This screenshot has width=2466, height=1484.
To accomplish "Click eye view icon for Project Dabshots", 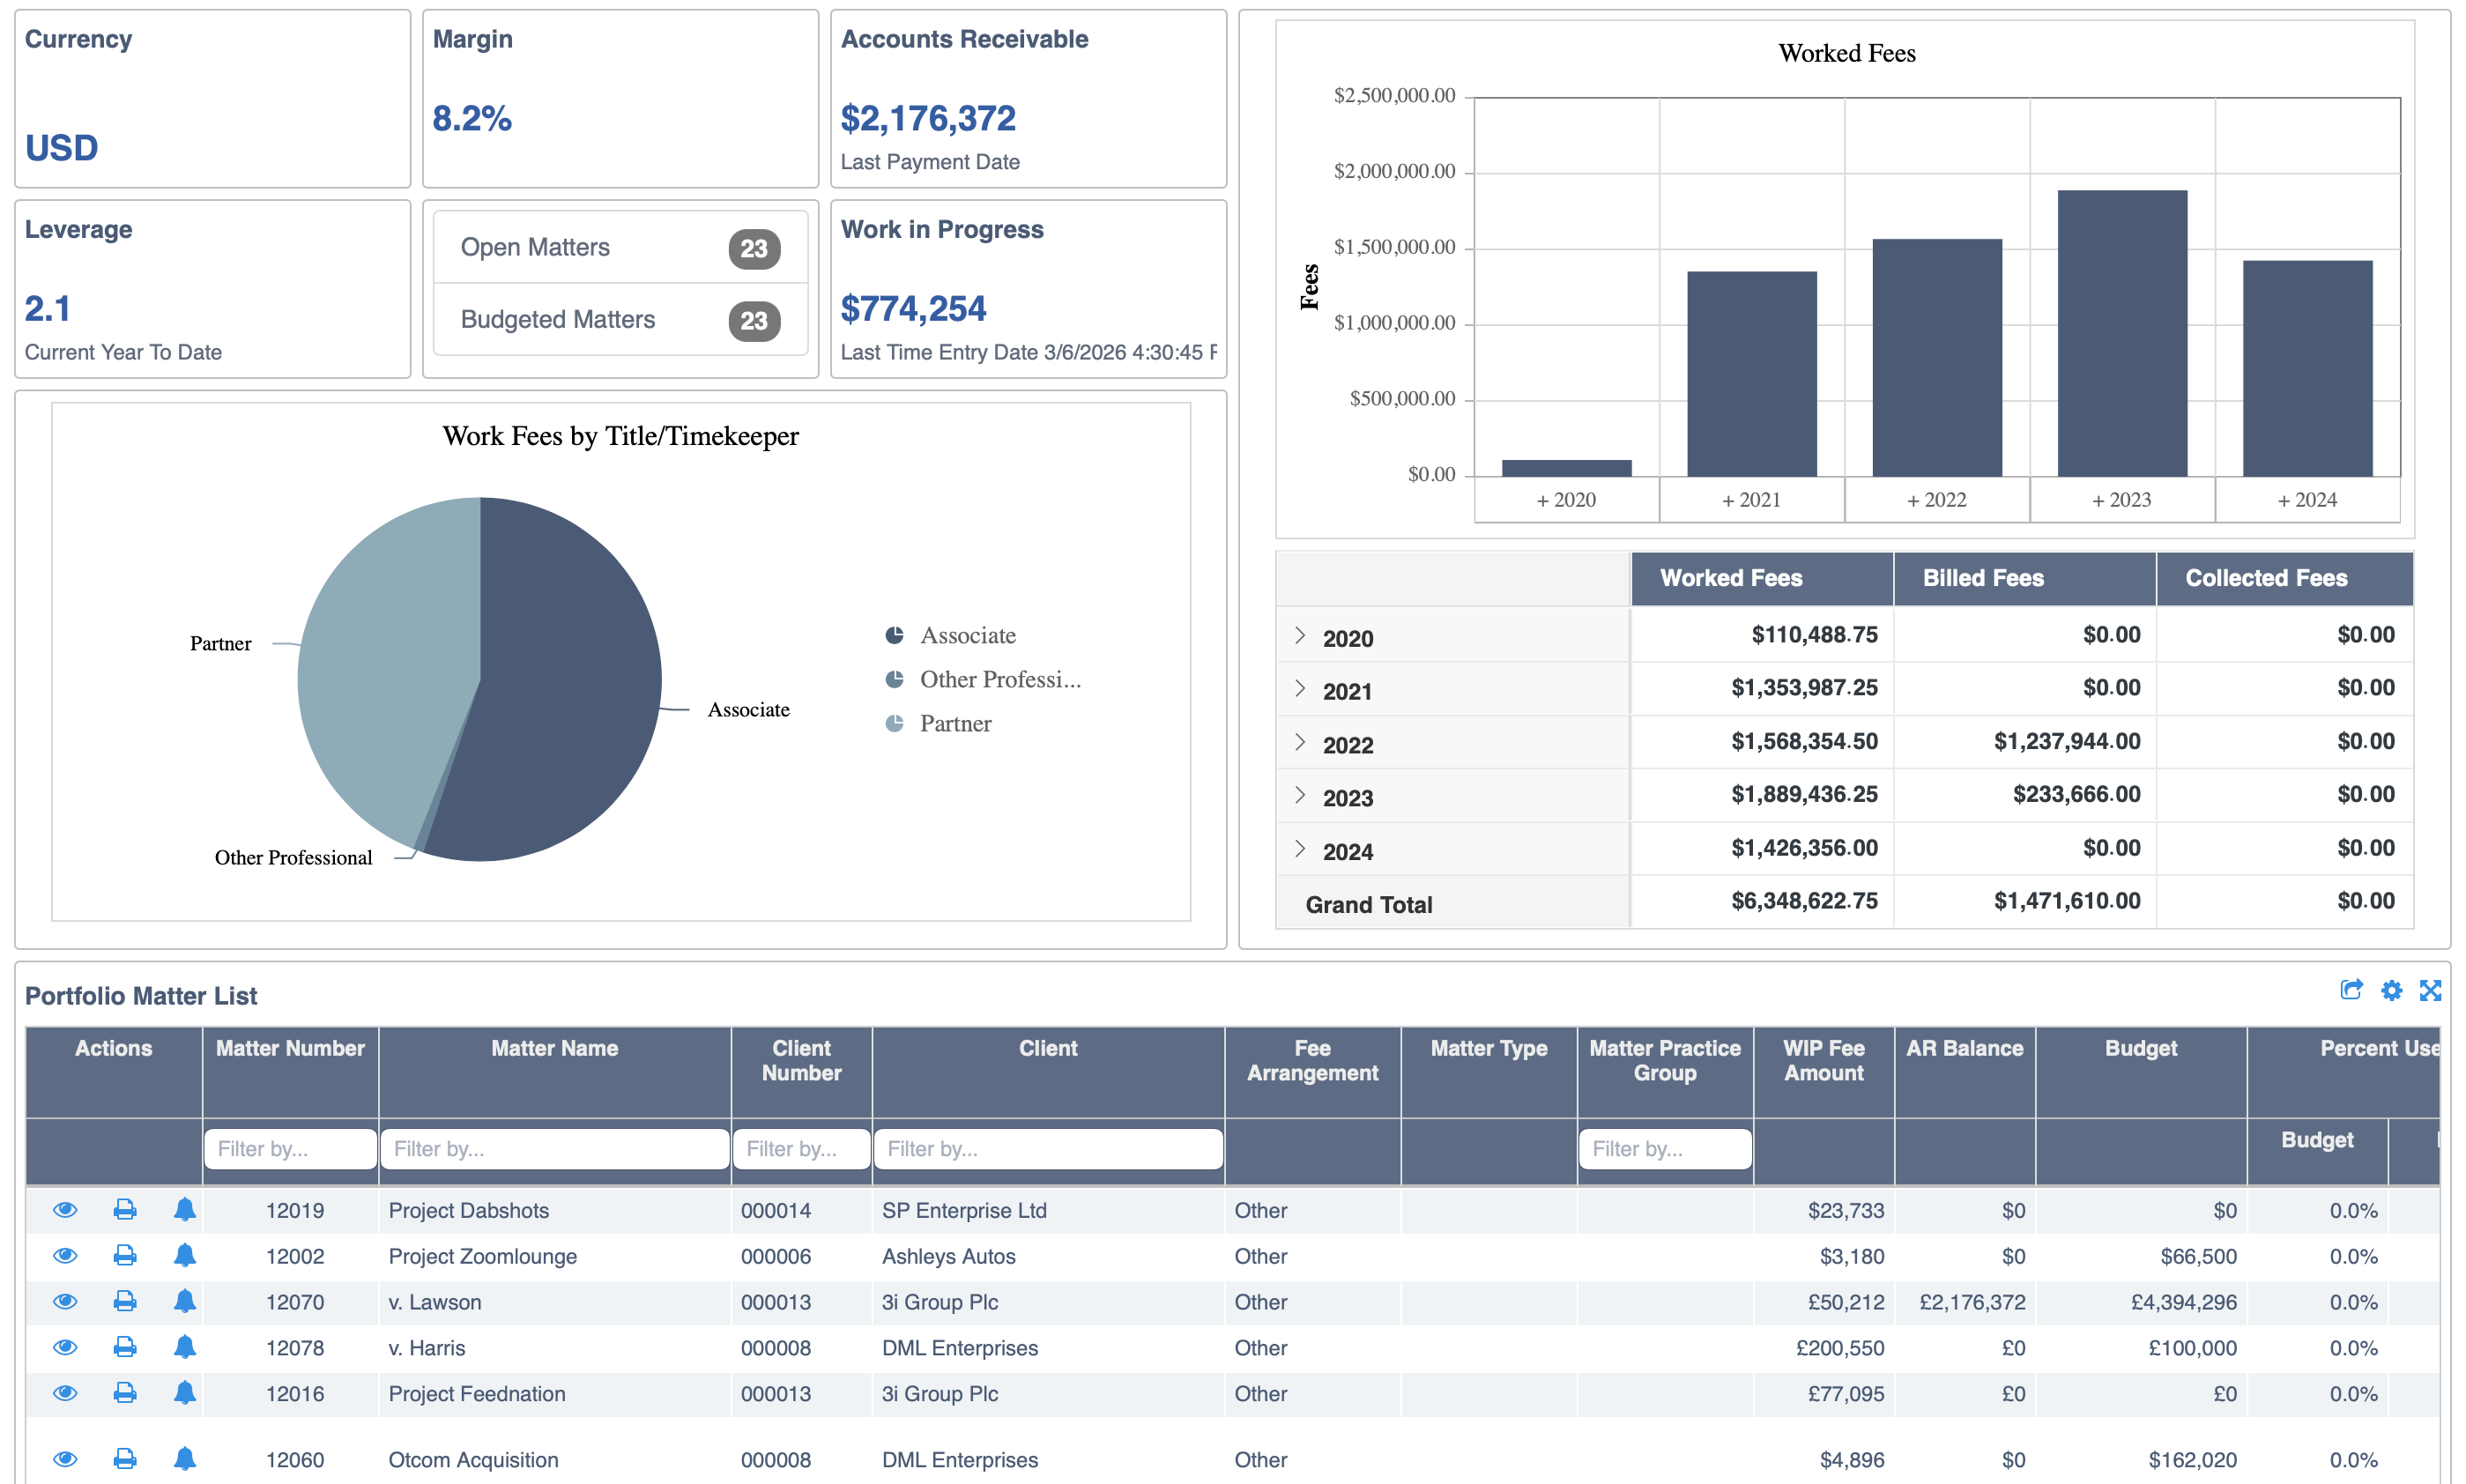I will pos(65,1210).
